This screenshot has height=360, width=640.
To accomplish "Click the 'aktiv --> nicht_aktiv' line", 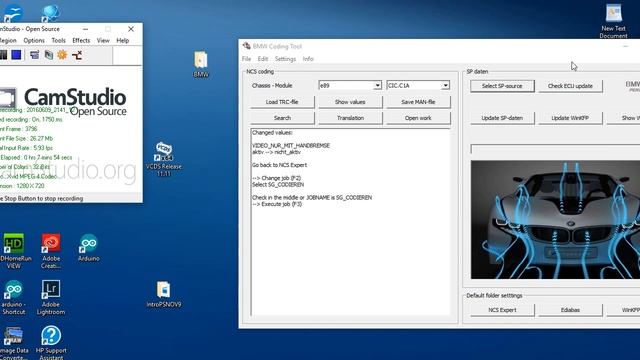I will click(x=276, y=152).
